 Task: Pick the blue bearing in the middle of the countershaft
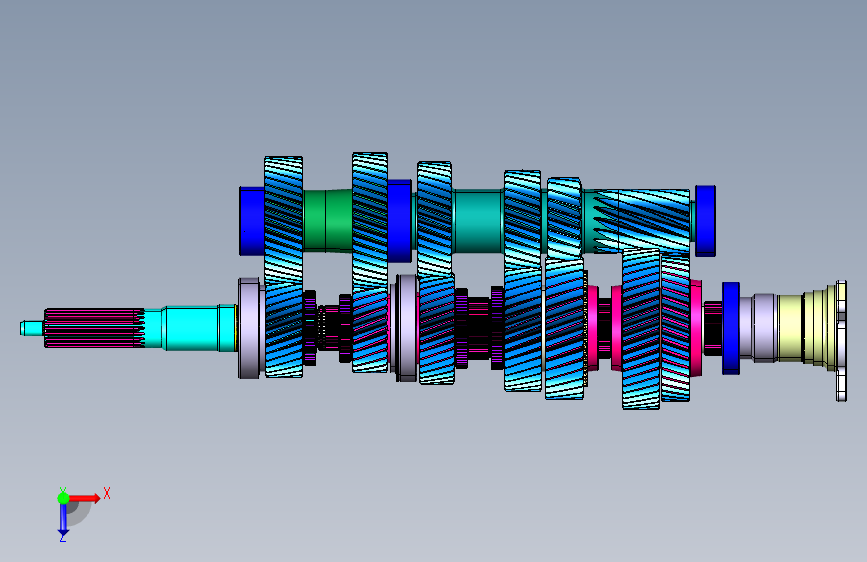point(399,221)
